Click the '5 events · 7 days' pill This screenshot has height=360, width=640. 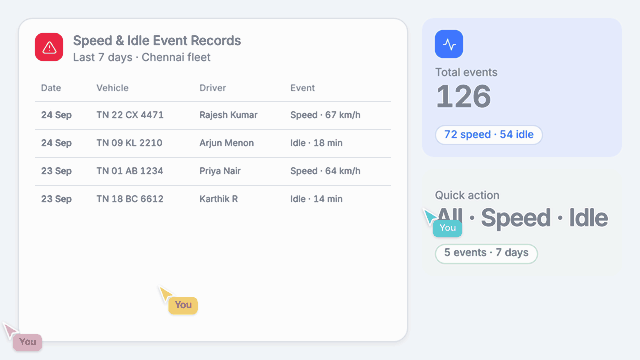click(x=486, y=253)
